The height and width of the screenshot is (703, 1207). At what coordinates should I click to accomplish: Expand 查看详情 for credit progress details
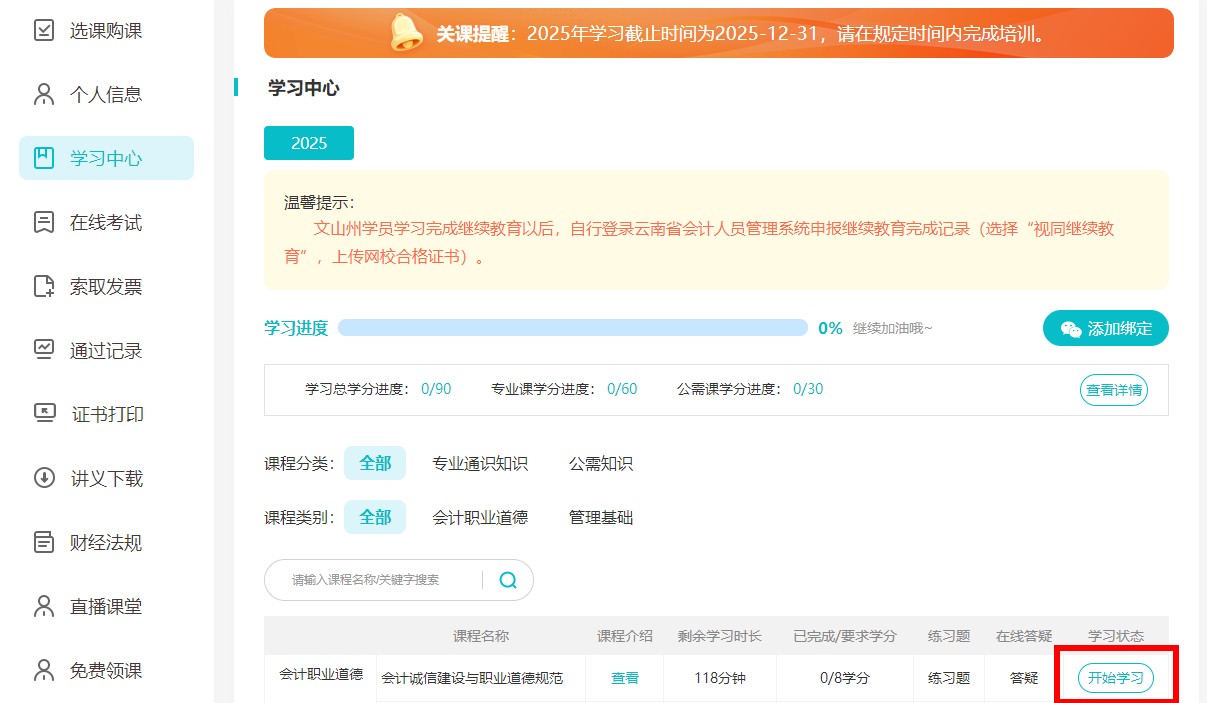[1113, 390]
